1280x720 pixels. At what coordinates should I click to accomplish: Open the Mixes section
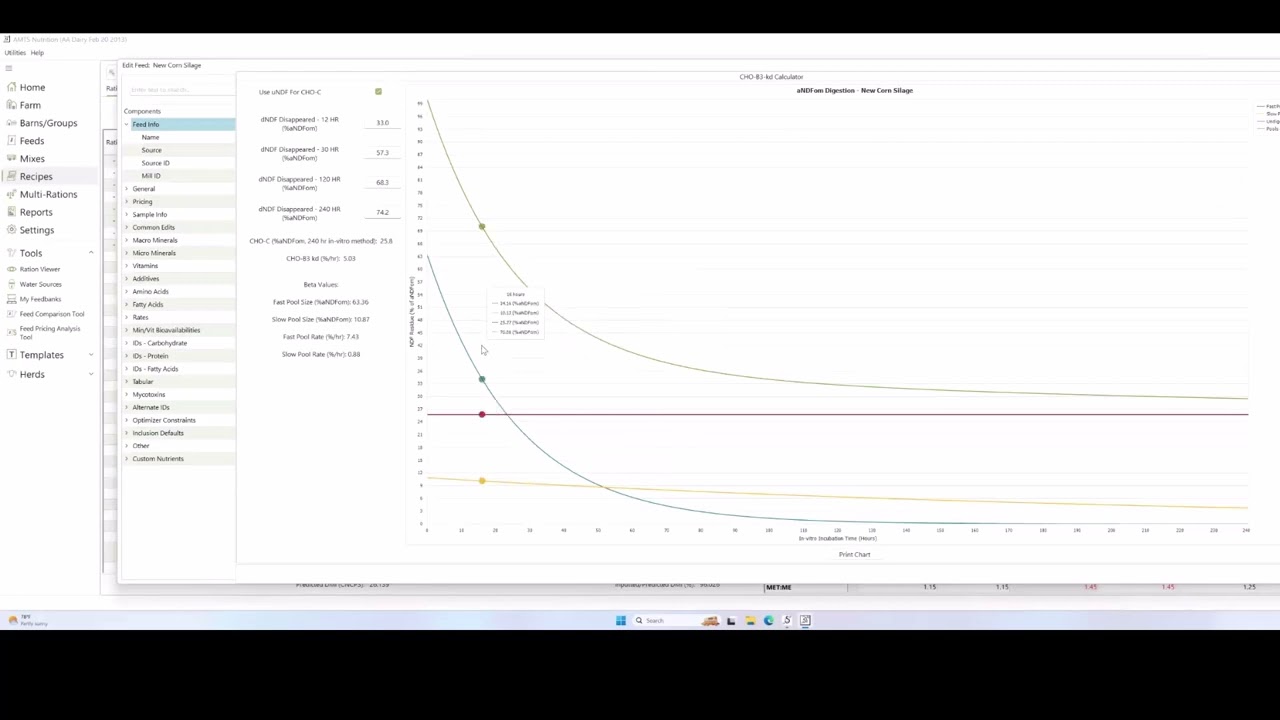coord(32,159)
